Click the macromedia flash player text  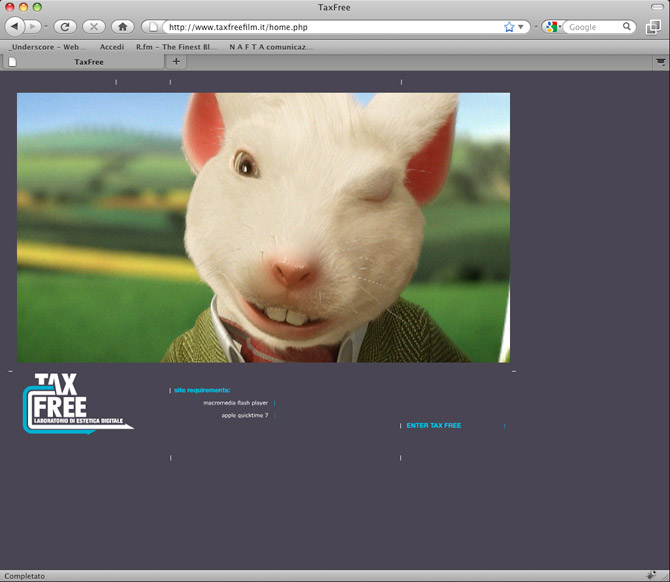pos(235,403)
